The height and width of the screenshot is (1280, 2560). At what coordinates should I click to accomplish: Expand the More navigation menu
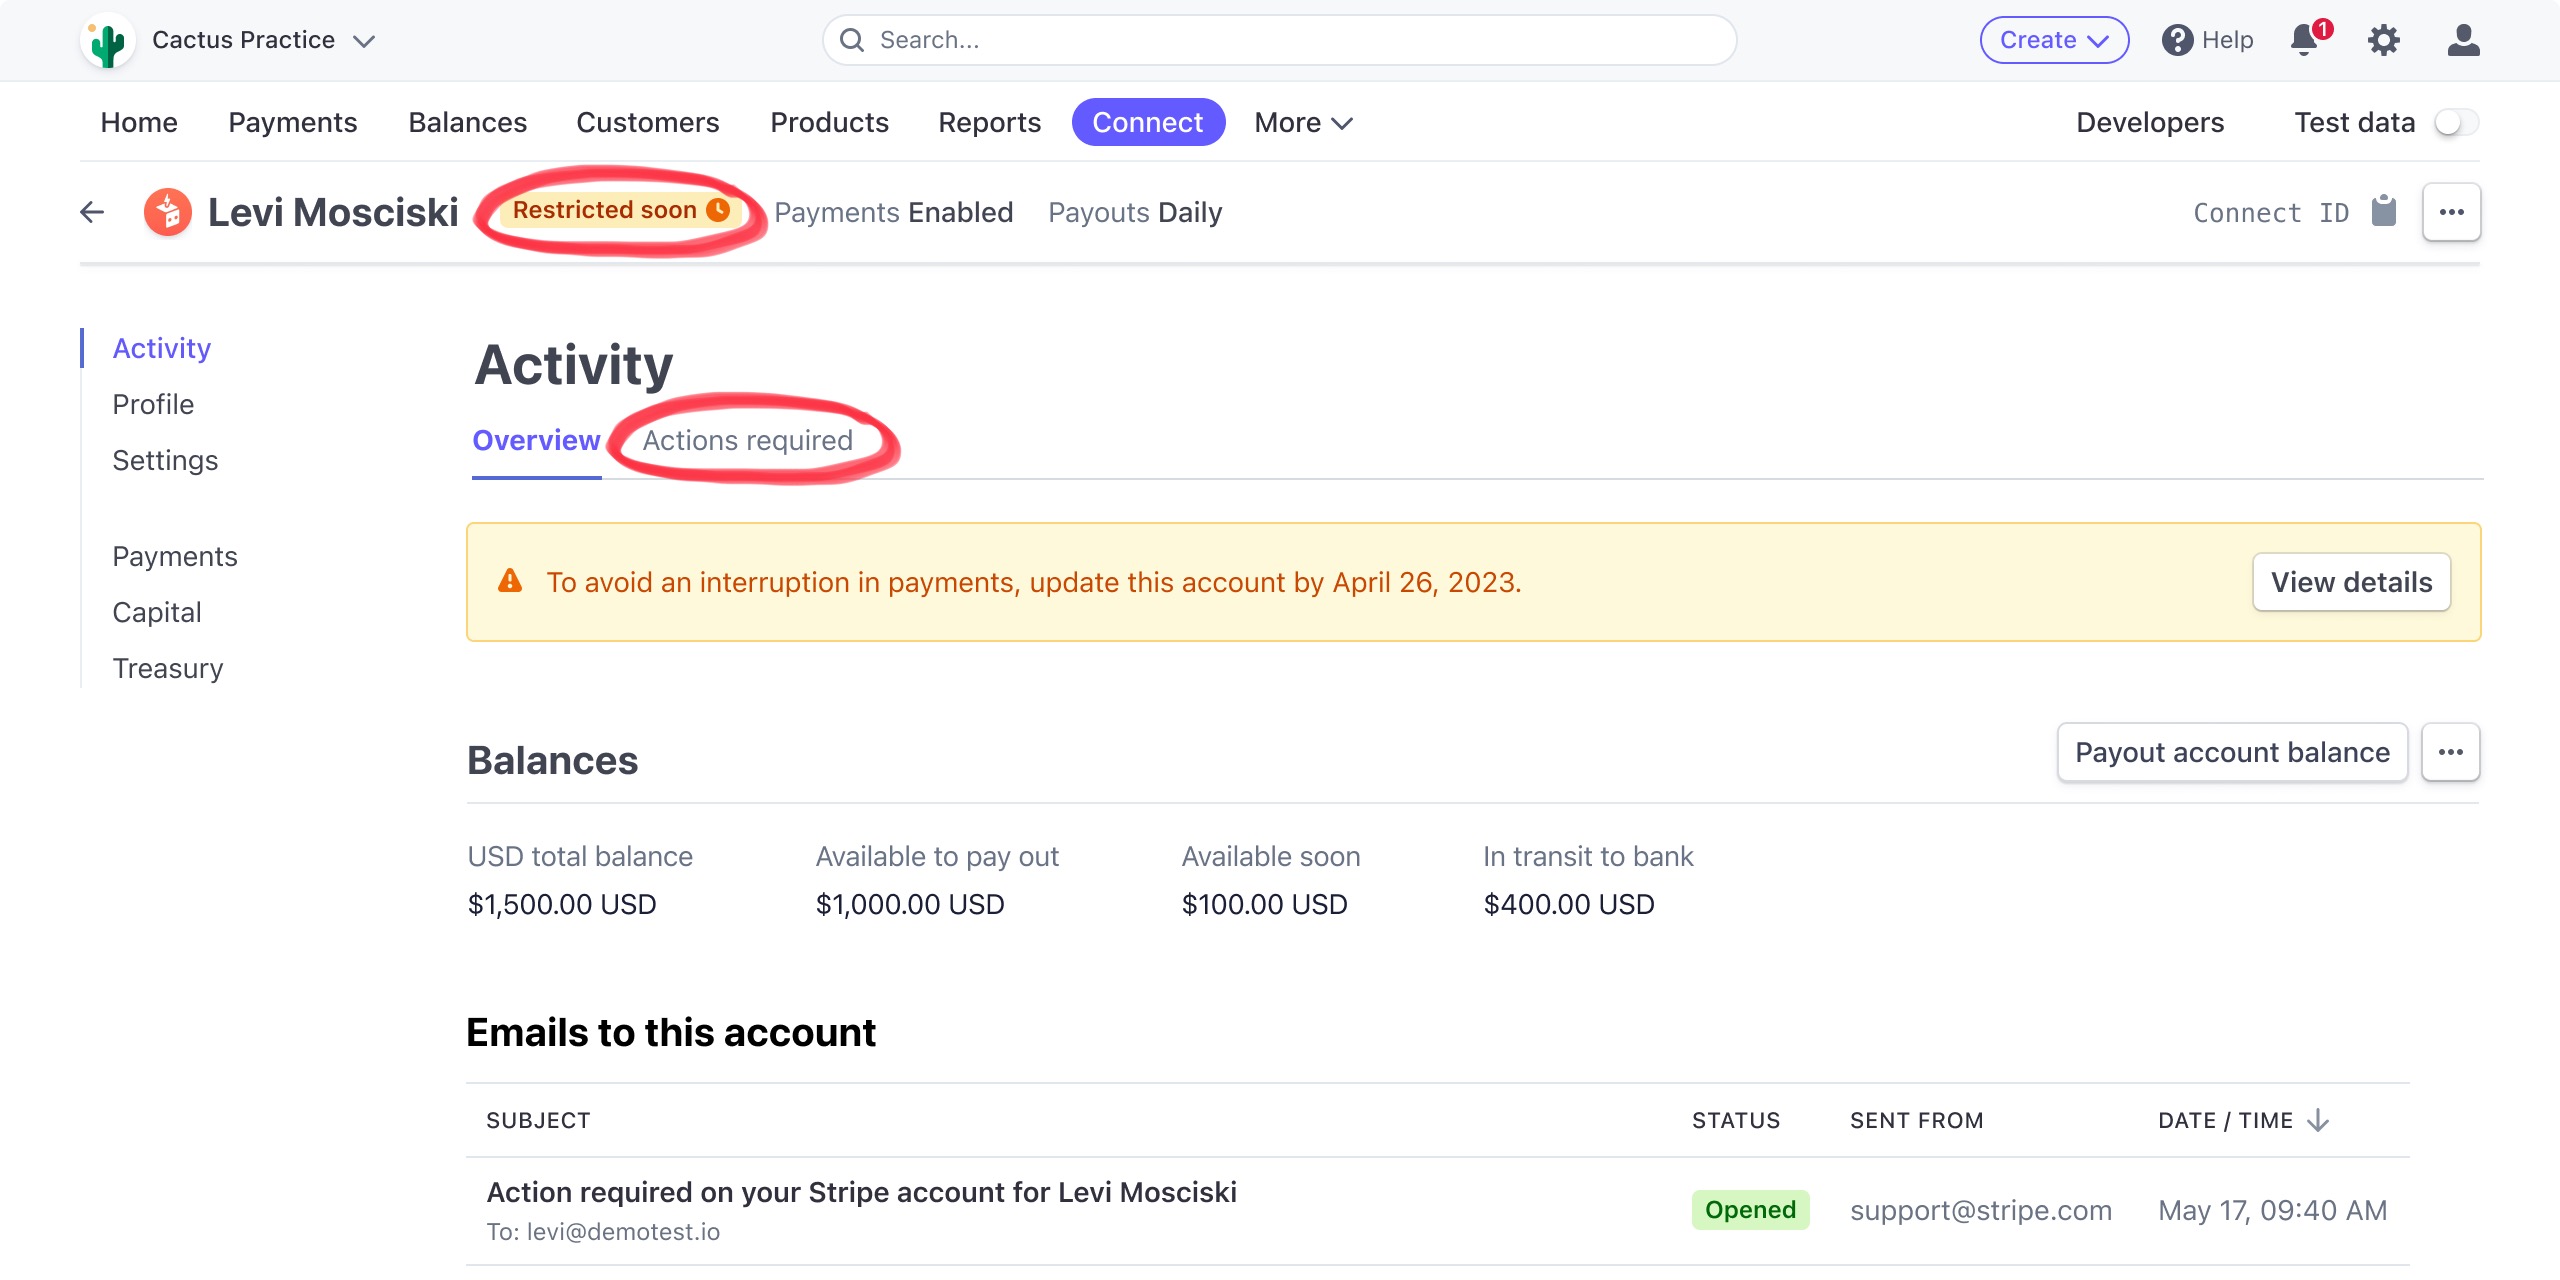1303,123
